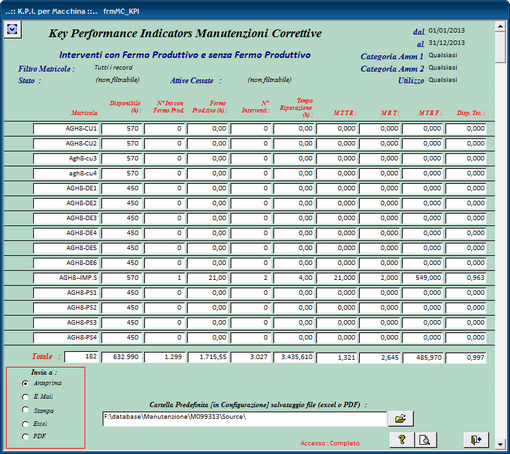Click the vertical scrollbar thumb
510x454 pixels.
click(x=500, y=47)
